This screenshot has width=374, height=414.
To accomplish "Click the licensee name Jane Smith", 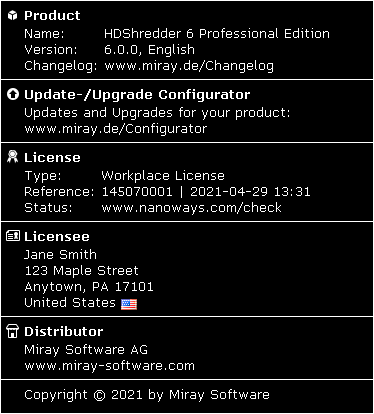I will pyautogui.click(x=60, y=255).
